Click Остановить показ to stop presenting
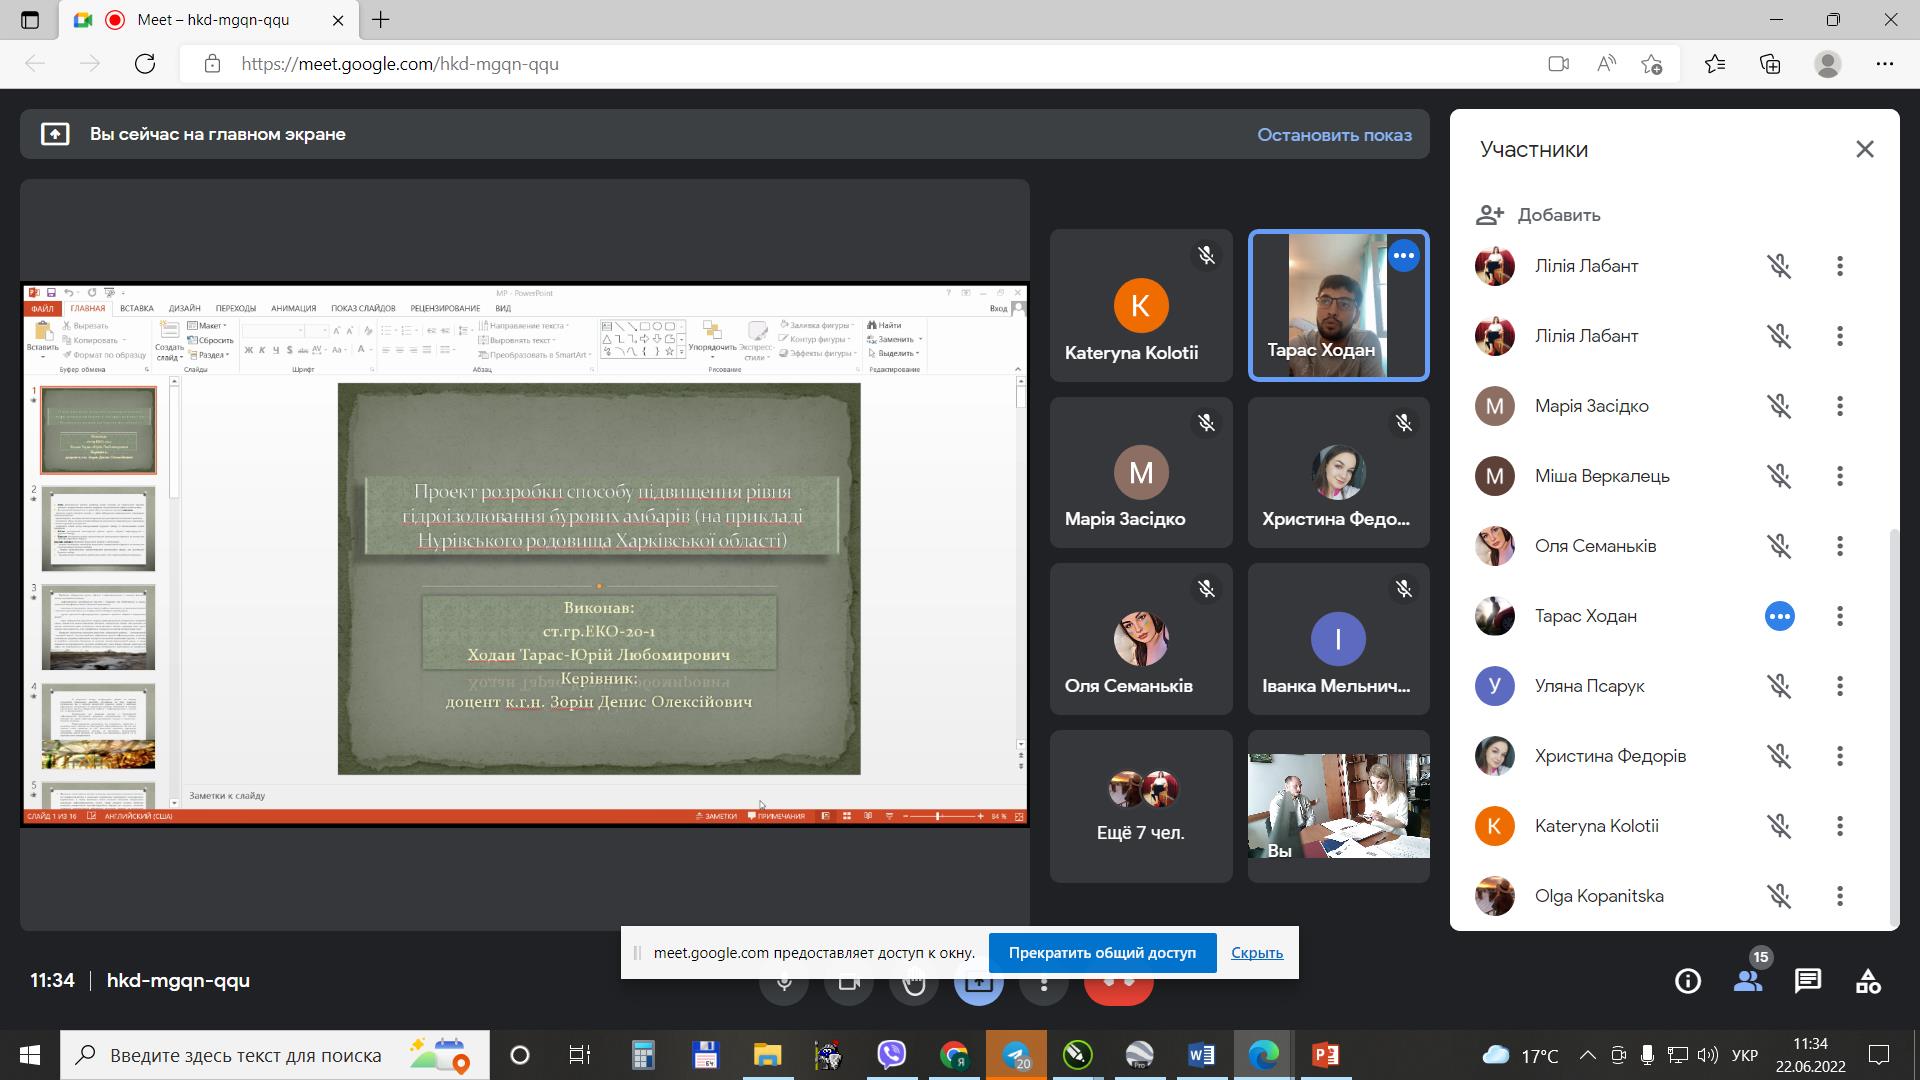The width and height of the screenshot is (1920, 1080). [x=1334, y=135]
